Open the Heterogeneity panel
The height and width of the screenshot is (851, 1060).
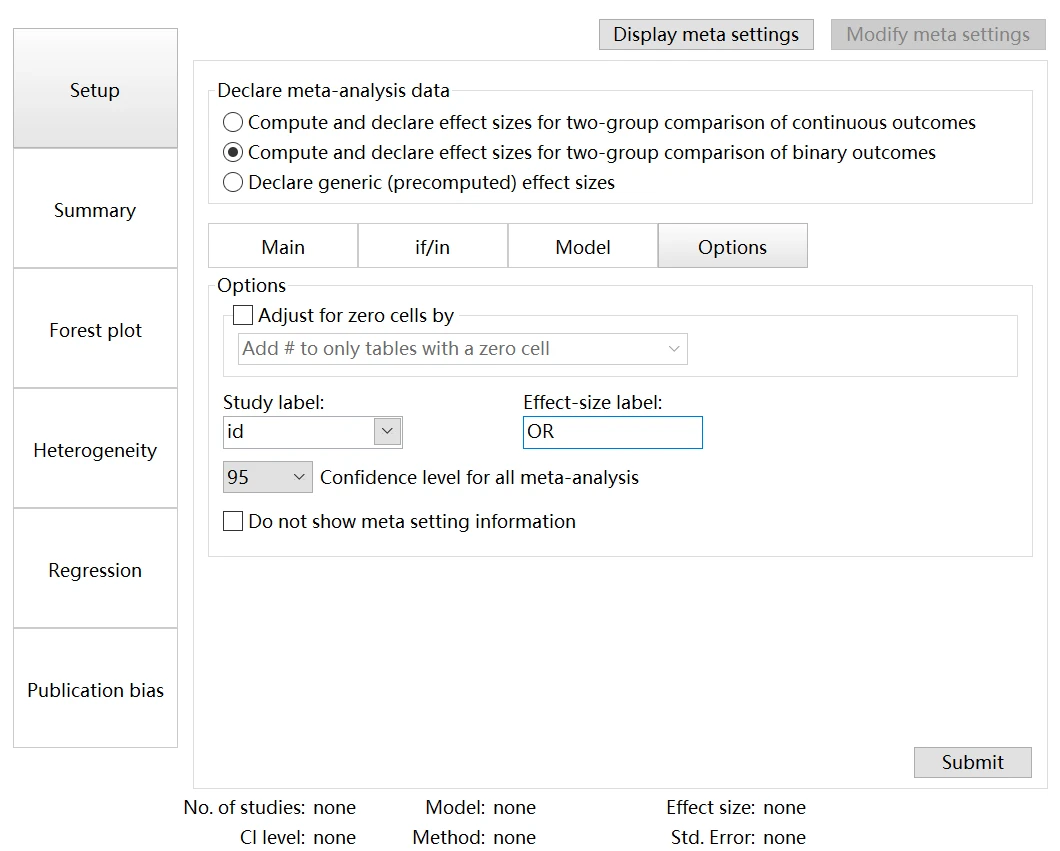(95, 450)
